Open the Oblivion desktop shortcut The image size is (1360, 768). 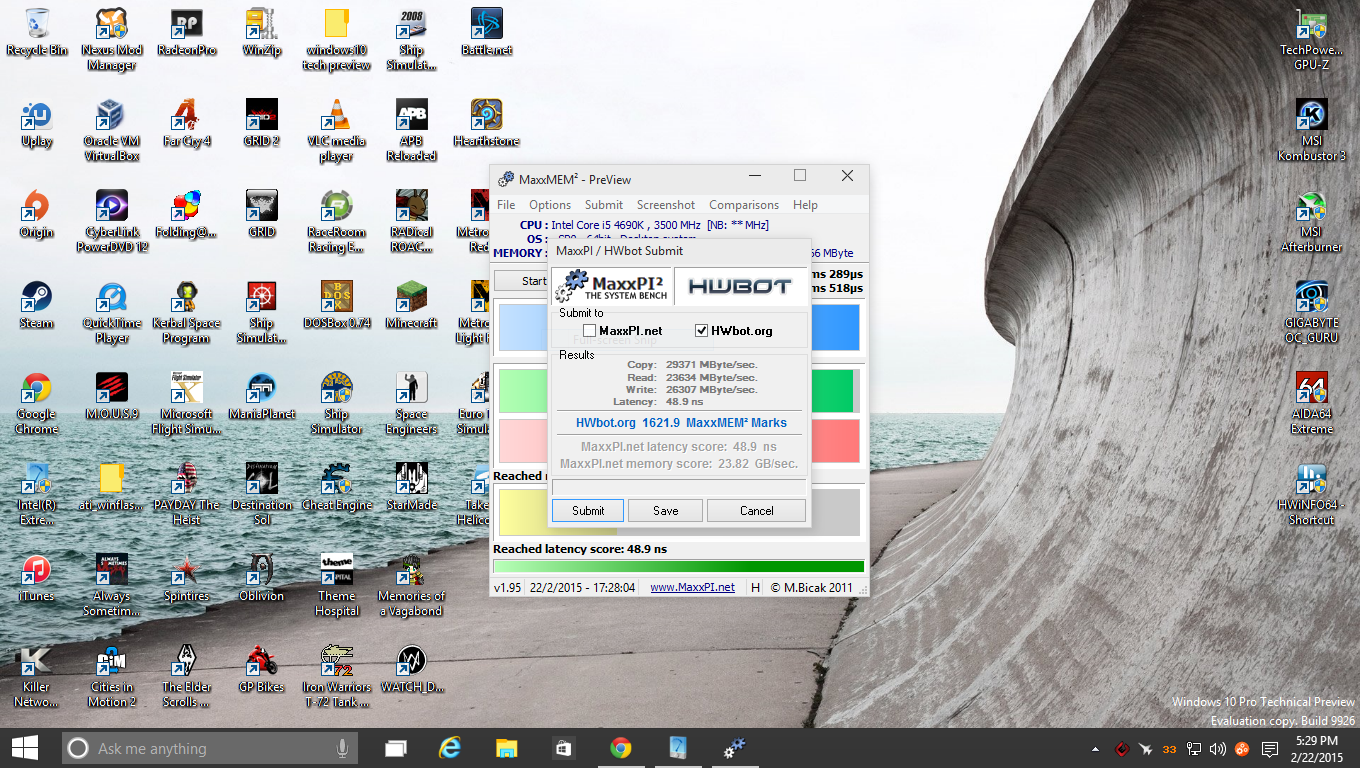point(261,578)
